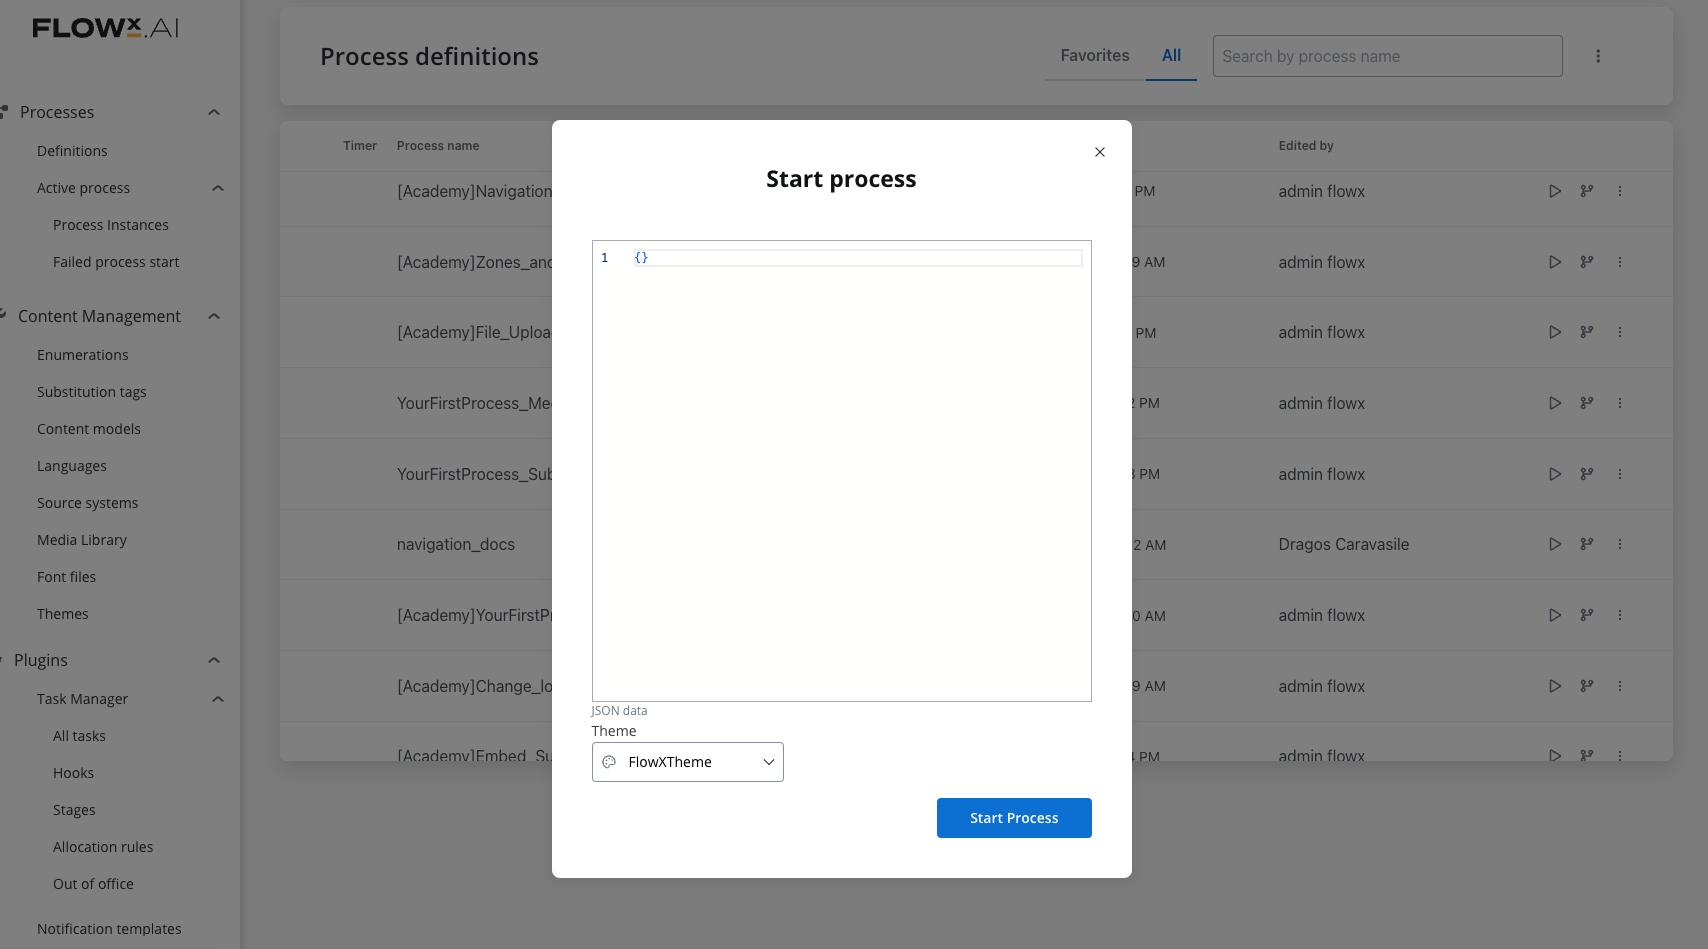Viewport: 1708px width, 949px height.
Task: Click inside the JSON data editor
Action: tap(841, 471)
